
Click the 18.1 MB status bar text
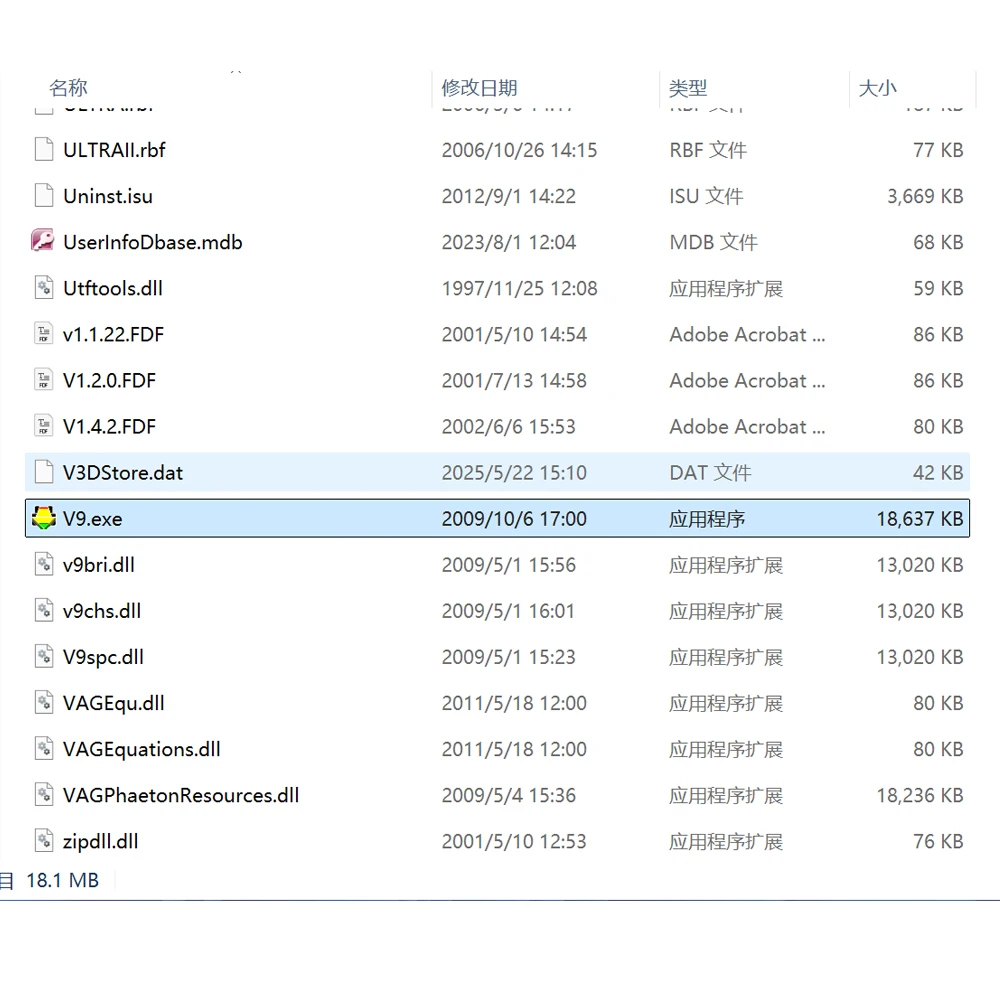tap(62, 880)
